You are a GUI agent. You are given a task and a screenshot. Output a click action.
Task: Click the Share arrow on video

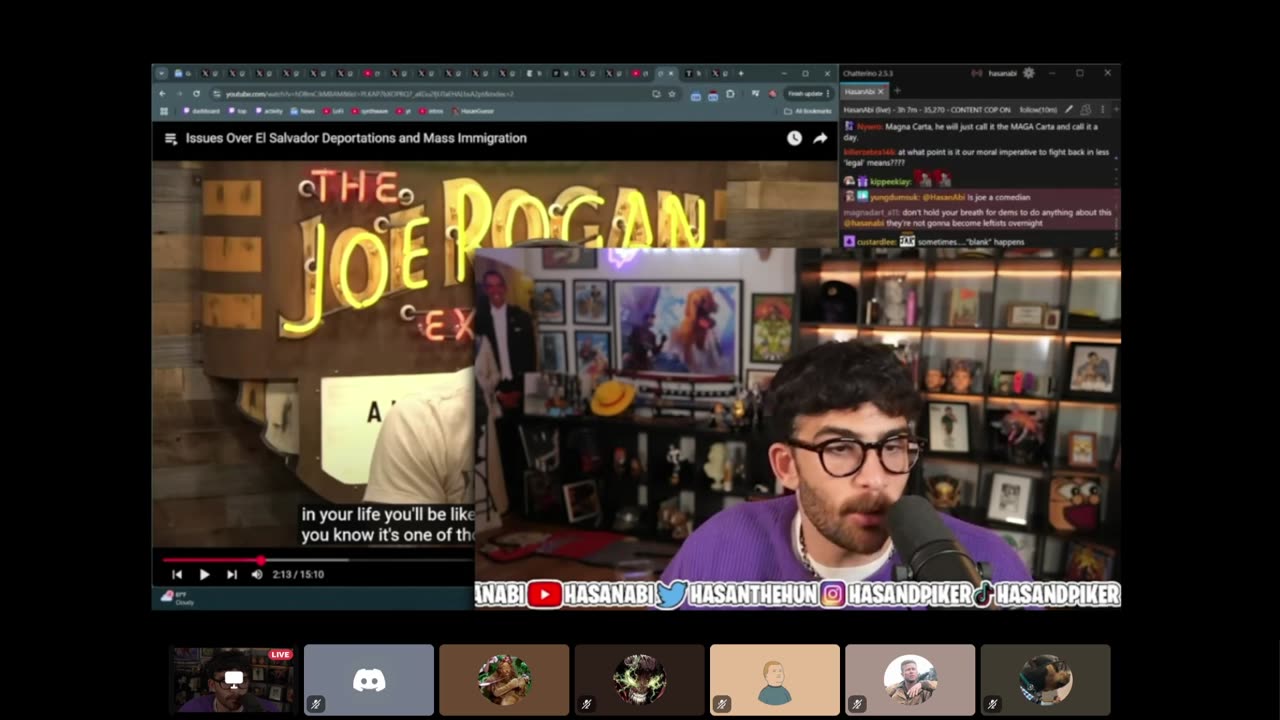(820, 138)
